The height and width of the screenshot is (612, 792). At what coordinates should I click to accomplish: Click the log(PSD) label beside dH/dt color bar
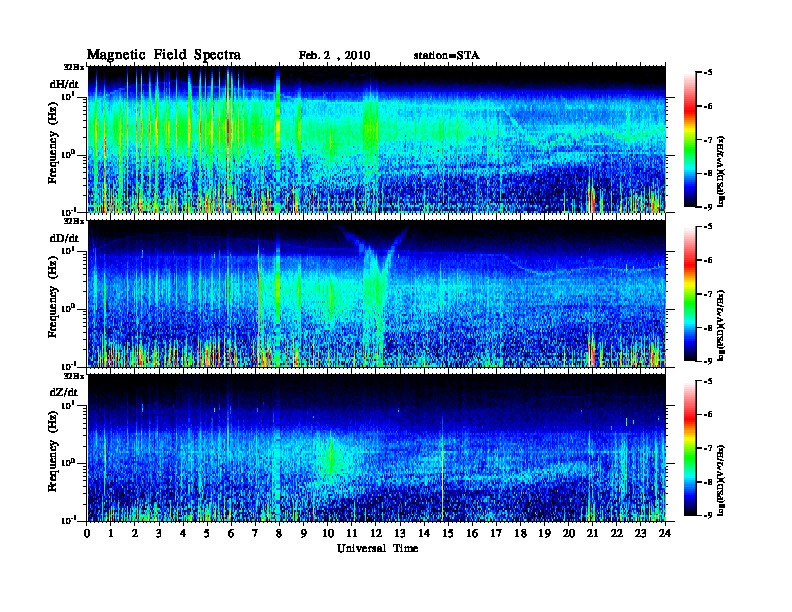[722, 171]
